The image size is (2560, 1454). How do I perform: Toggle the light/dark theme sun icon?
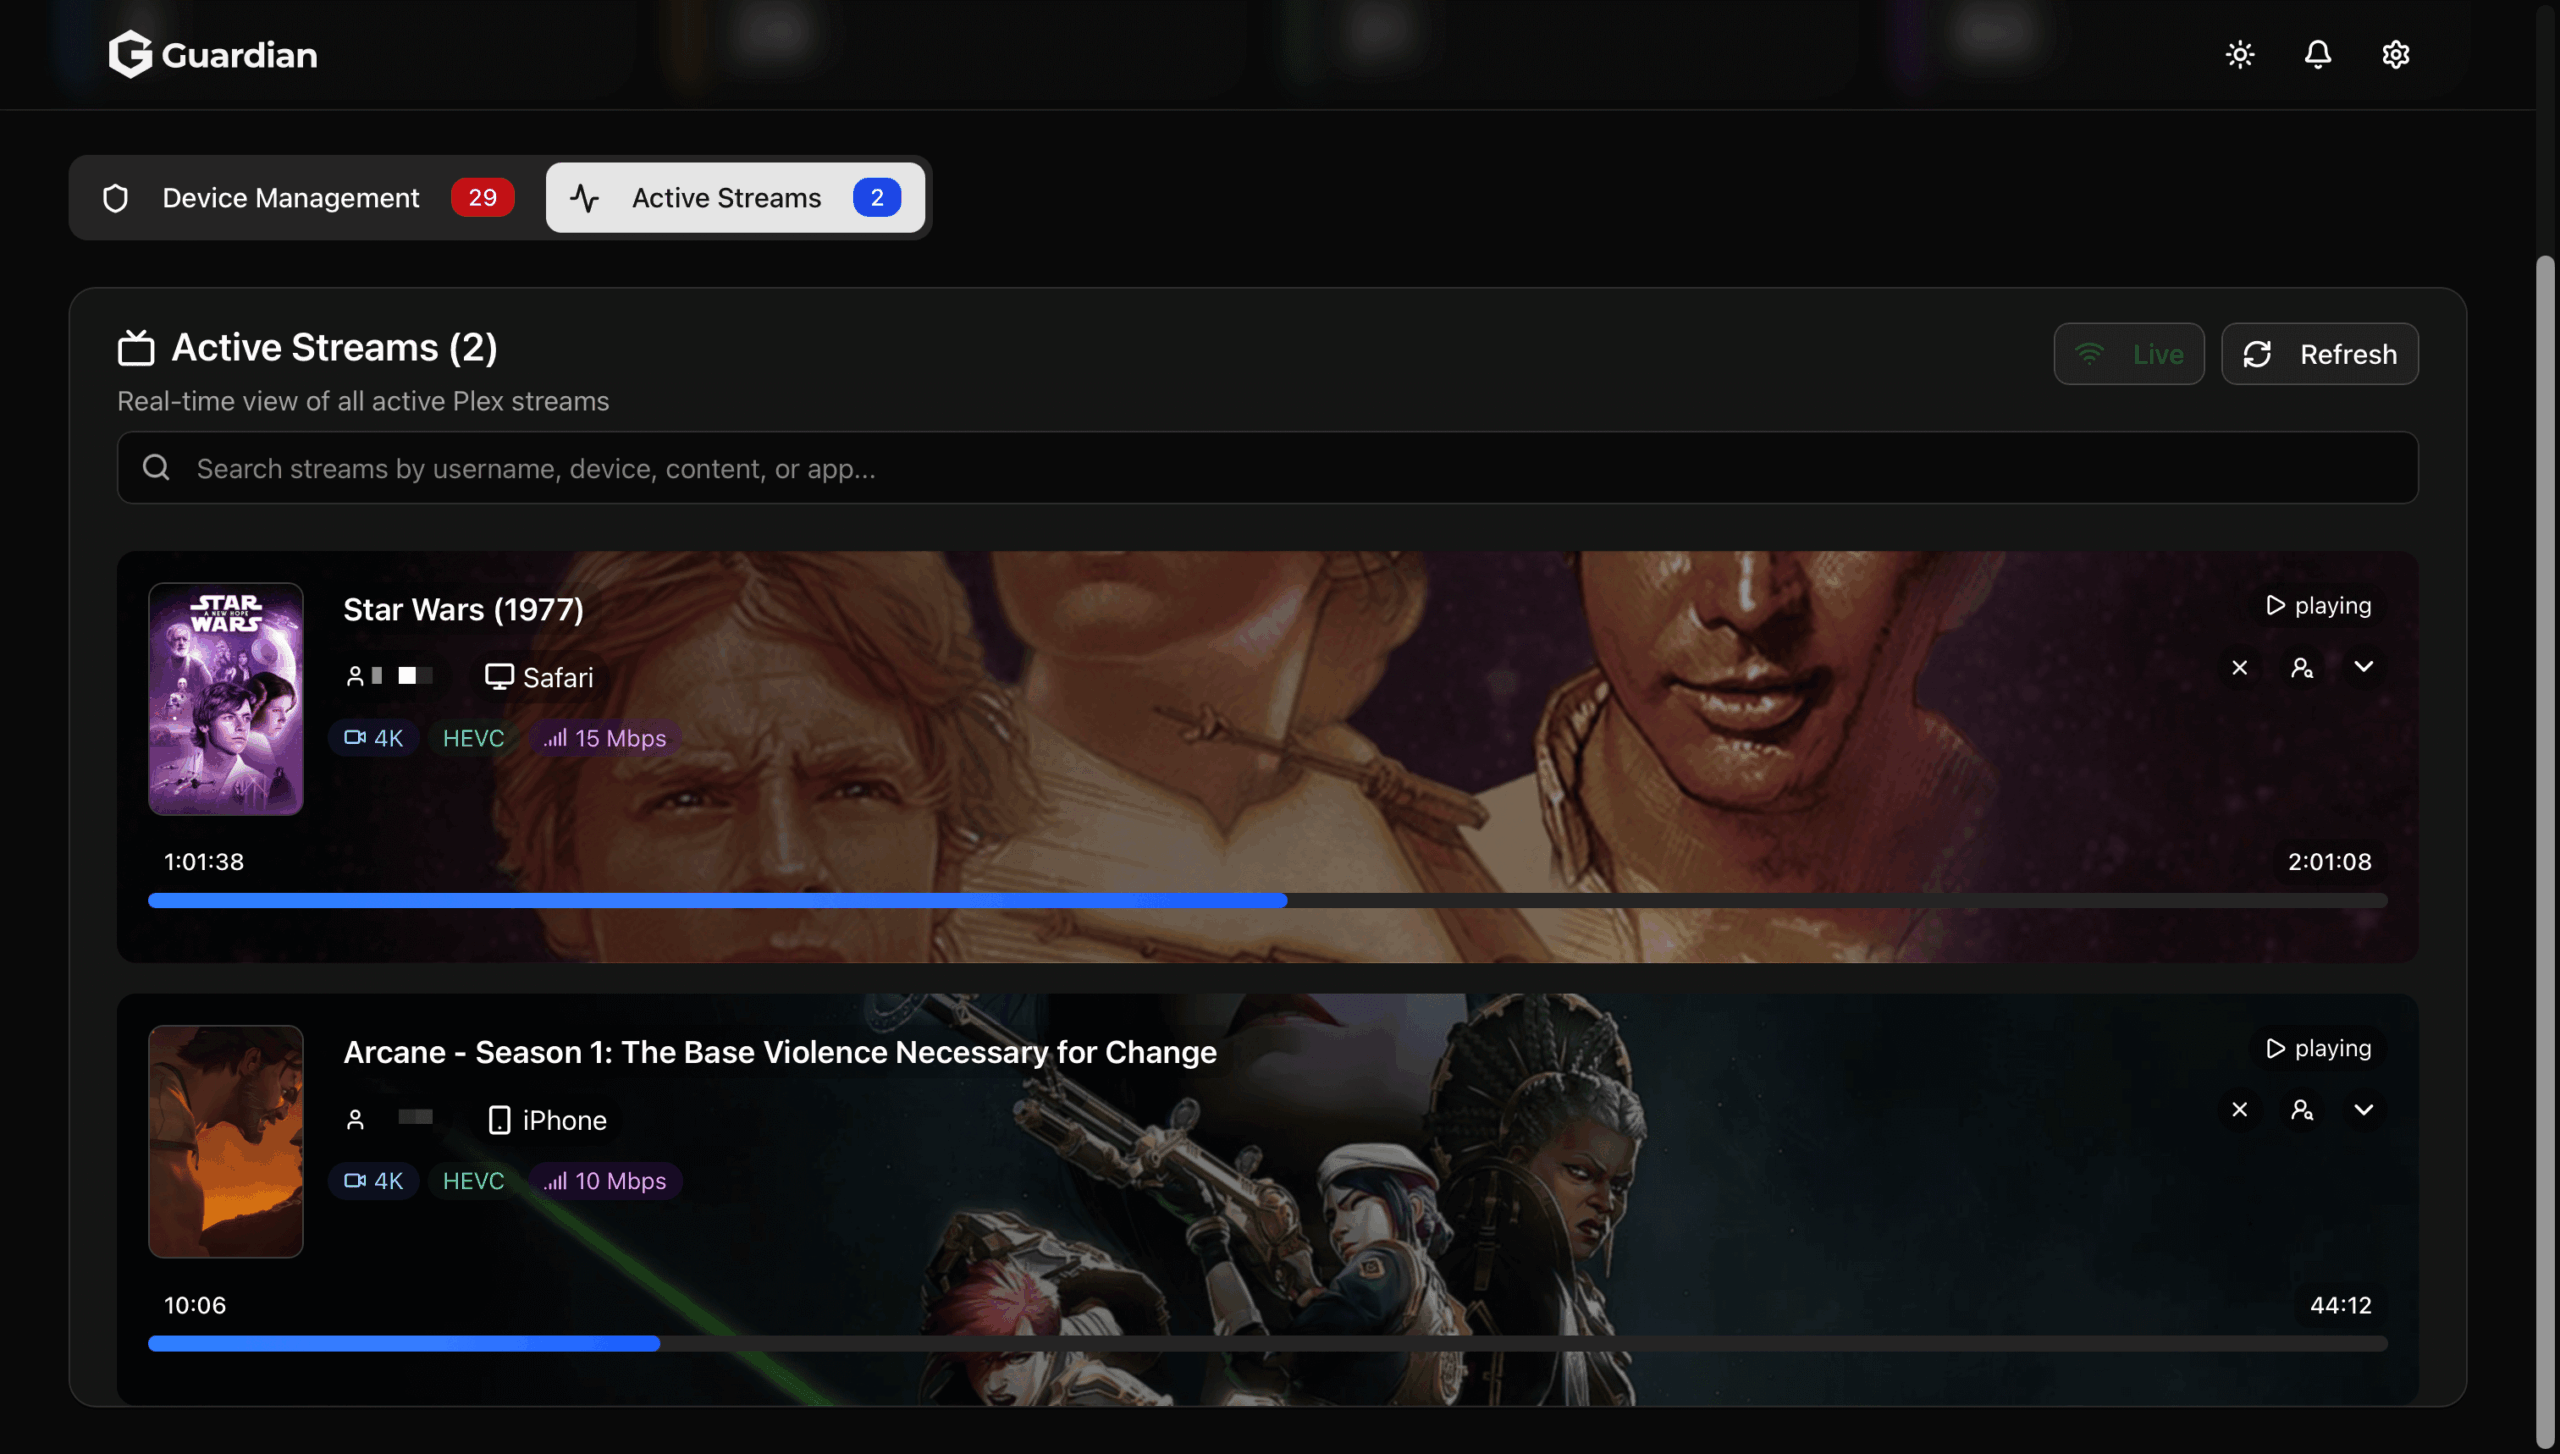(x=2240, y=54)
